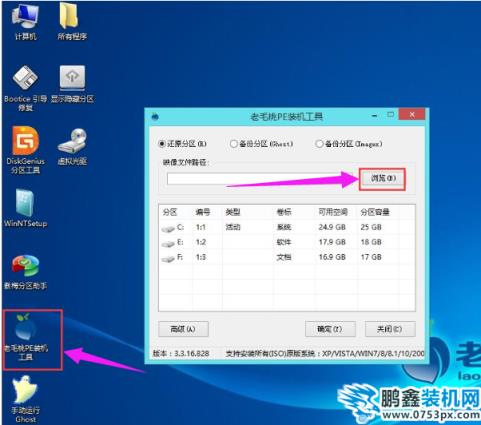Open the 傲梅分区助手 desktop icon
The image size is (481, 425).
click(x=25, y=272)
